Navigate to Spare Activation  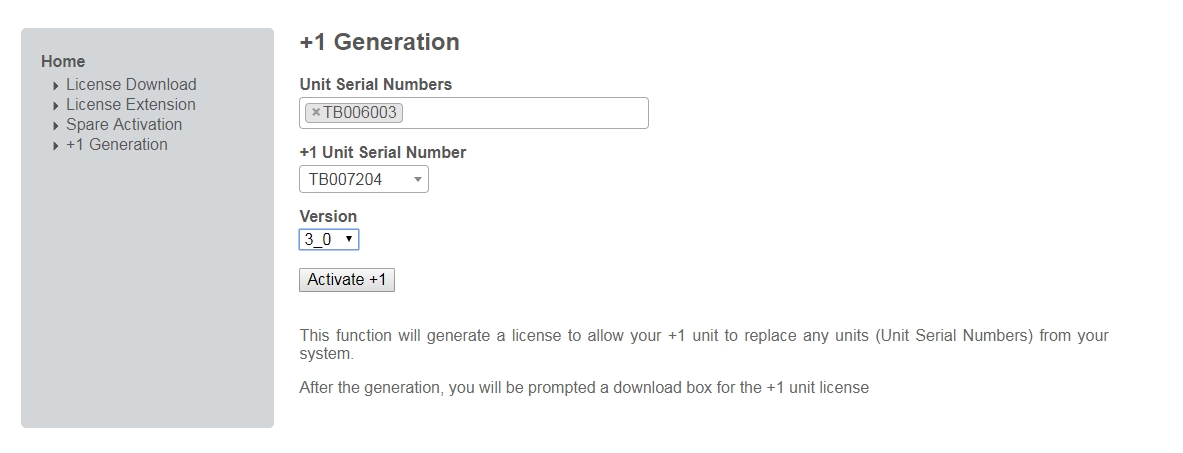(x=124, y=125)
